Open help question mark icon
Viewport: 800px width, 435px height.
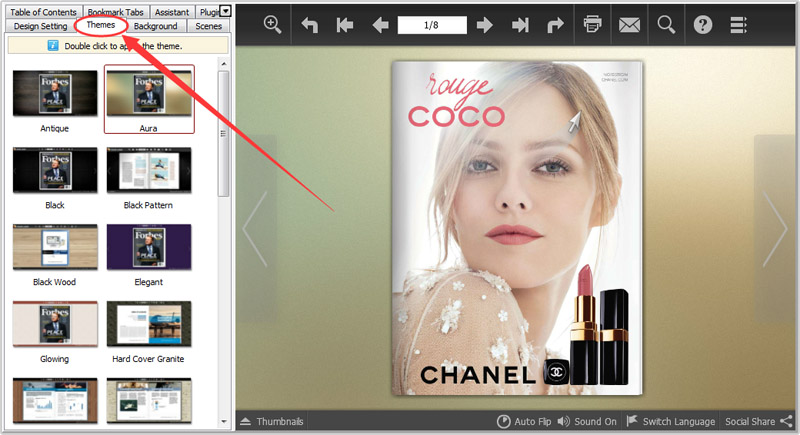[703, 24]
